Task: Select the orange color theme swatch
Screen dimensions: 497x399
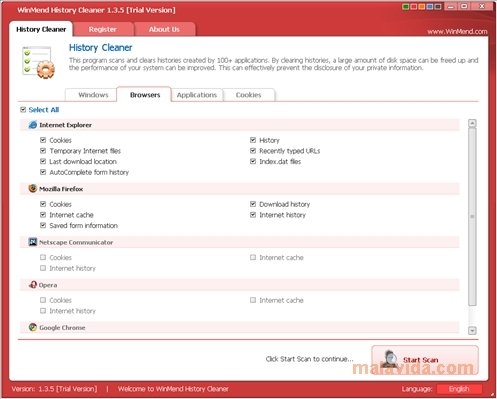Action: pos(422,7)
